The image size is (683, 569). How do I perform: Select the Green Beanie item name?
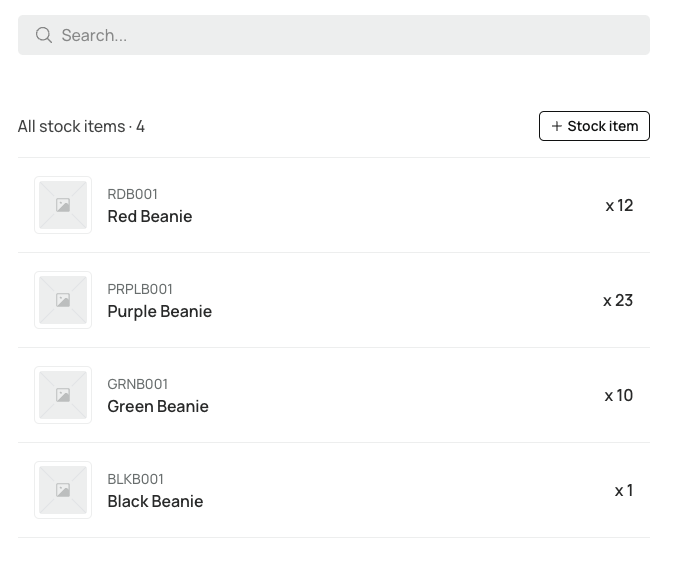[x=158, y=406]
